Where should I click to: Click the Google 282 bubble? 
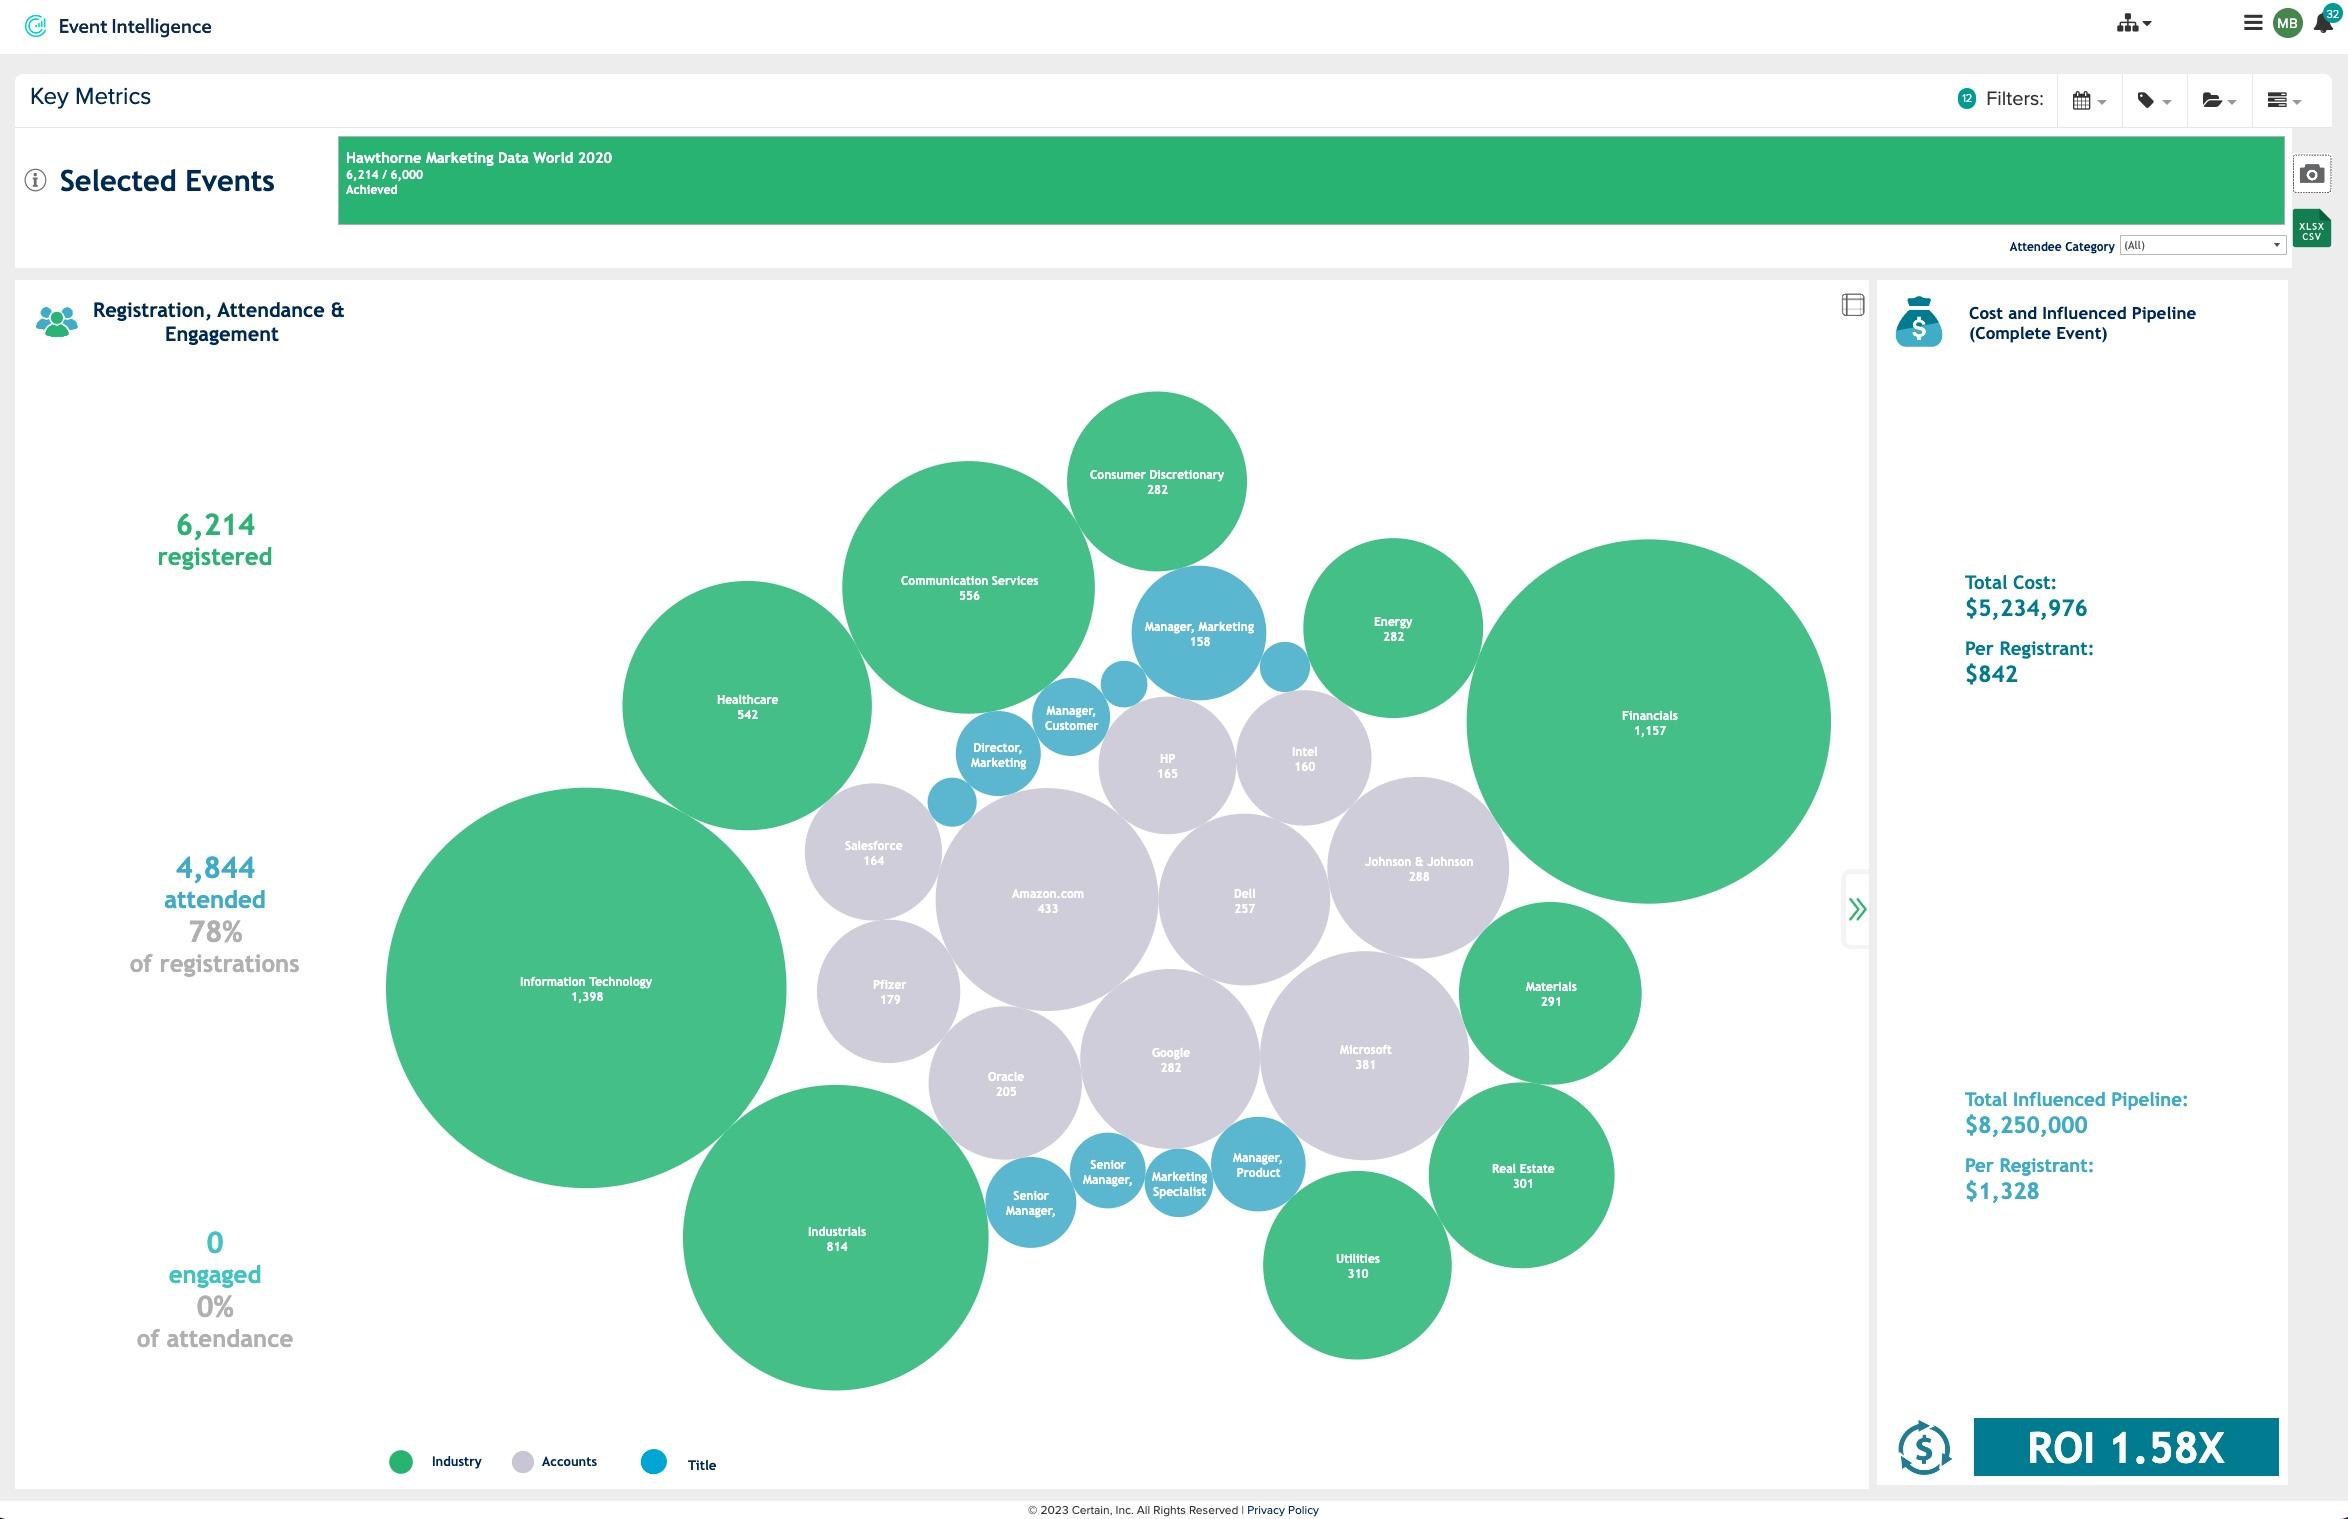(1170, 1059)
